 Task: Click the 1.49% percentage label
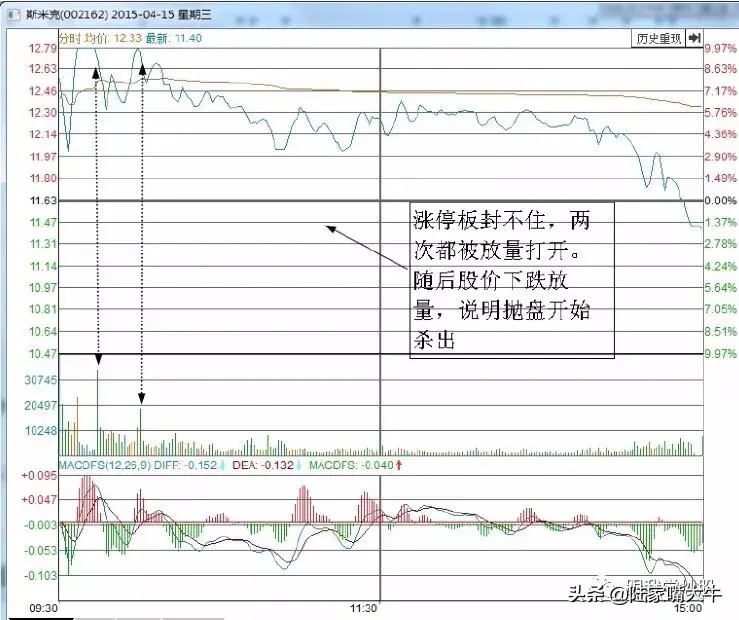pyautogui.click(x=721, y=178)
